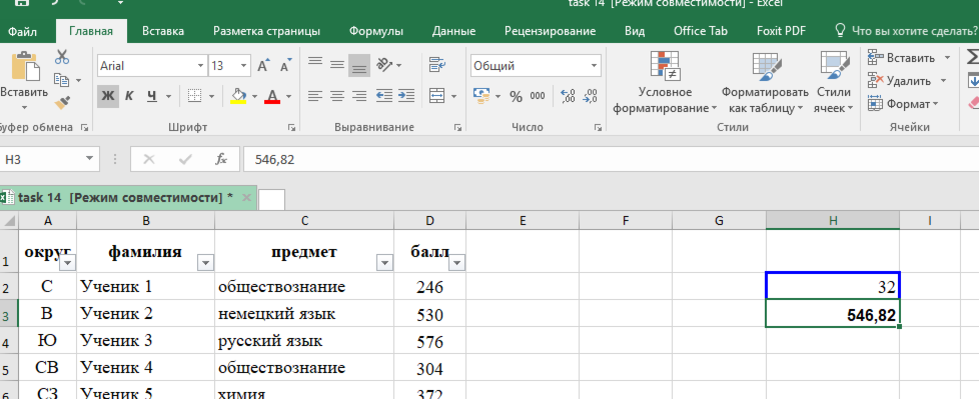The width and height of the screenshot is (979, 399).
Task: Switch to Разметка страницы tab
Action: click(267, 31)
